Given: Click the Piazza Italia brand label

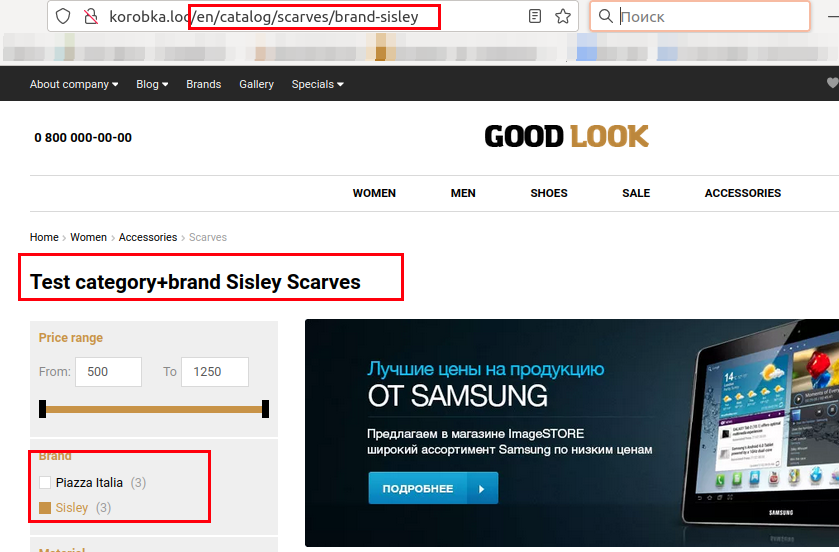Looking at the screenshot, I should [x=89, y=482].
